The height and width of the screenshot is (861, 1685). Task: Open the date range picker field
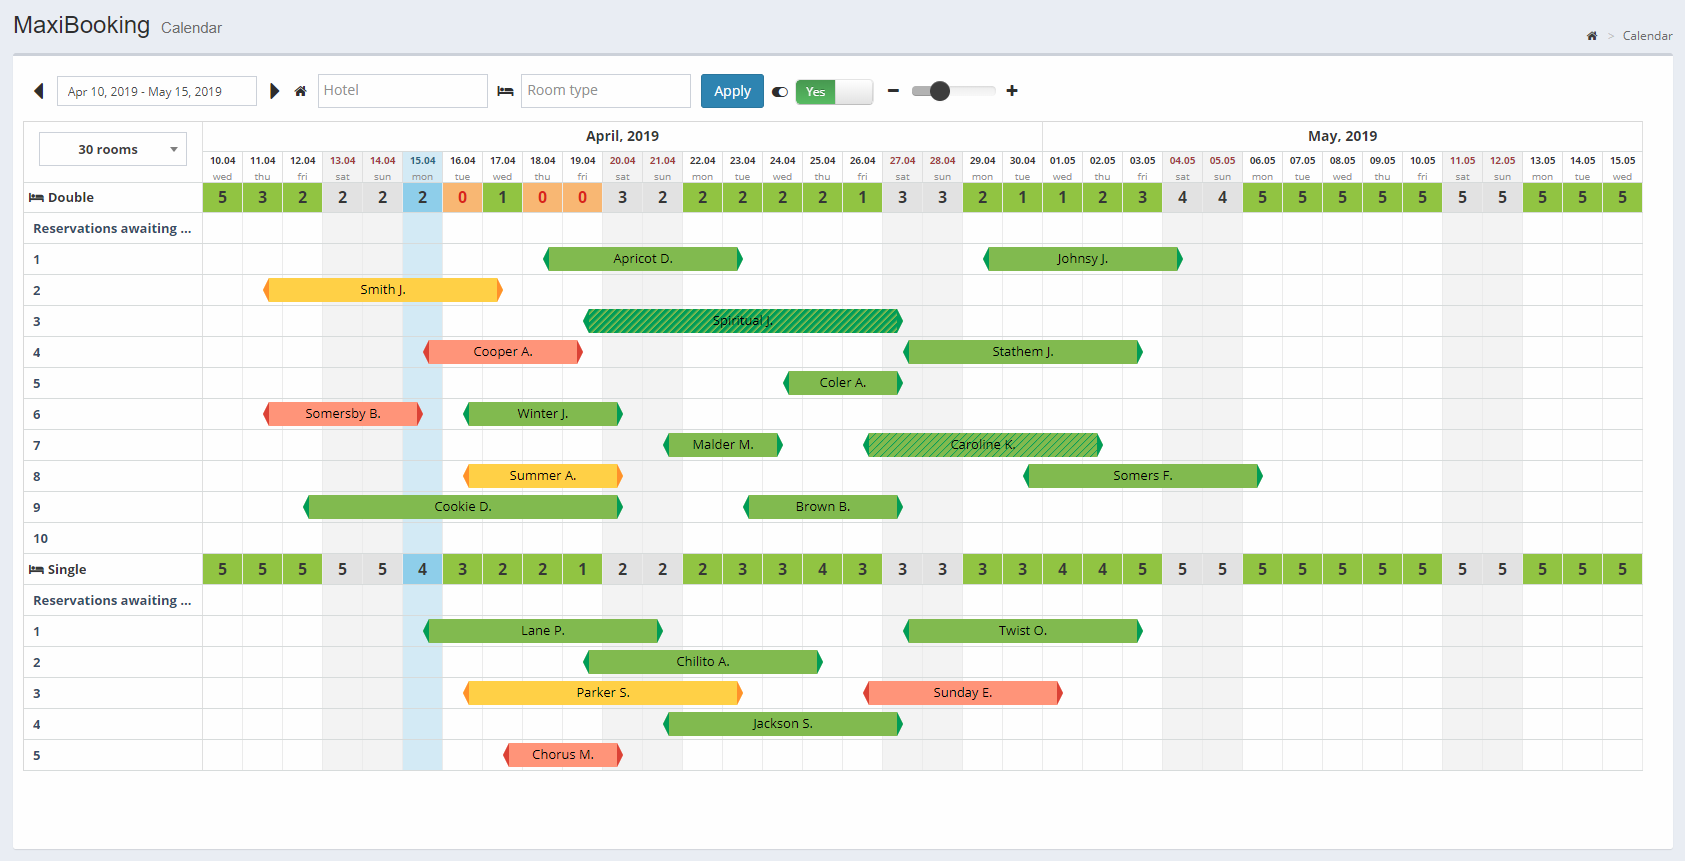(x=157, y=91)
